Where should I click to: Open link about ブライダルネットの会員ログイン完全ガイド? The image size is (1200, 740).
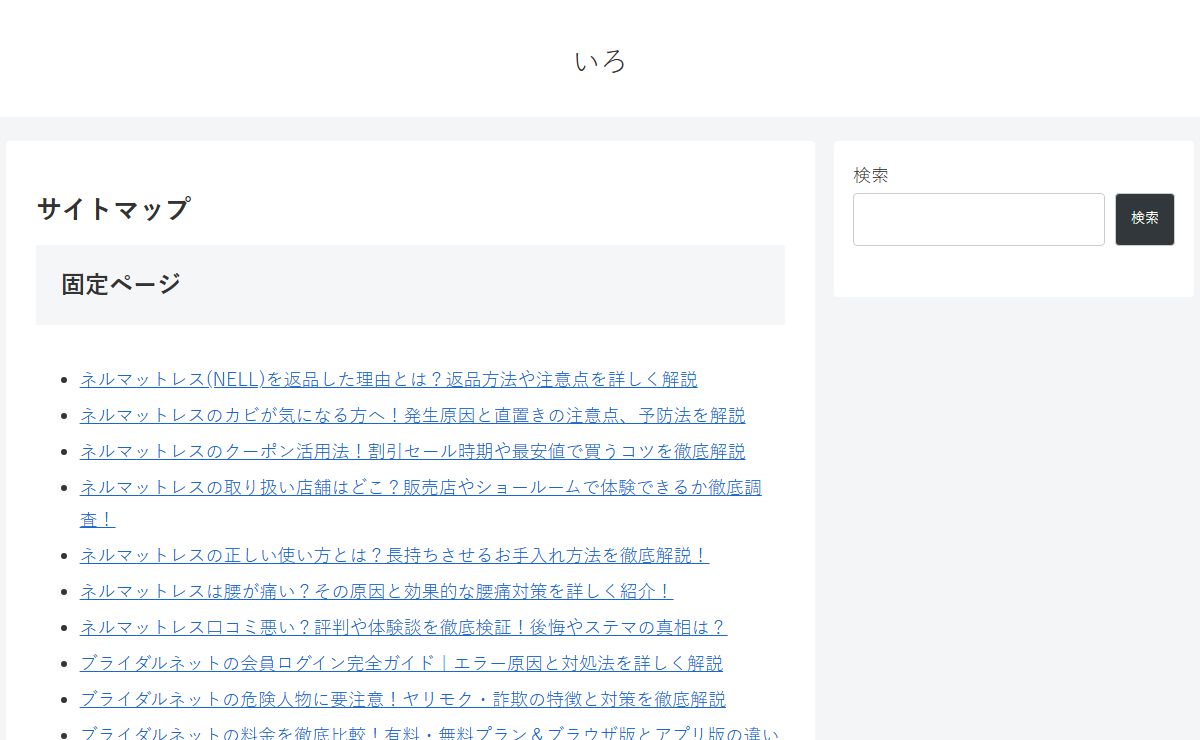click(x=401, y=663)
